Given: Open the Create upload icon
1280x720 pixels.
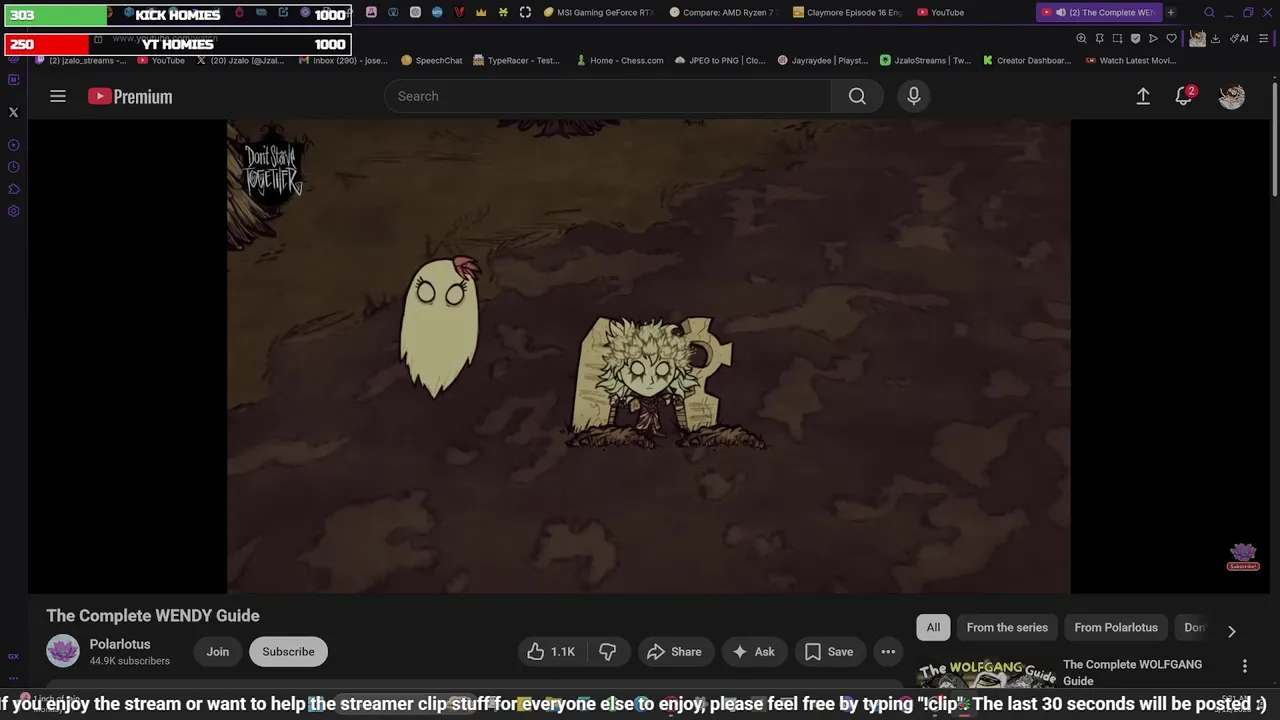Looking at the screenshot, I should click(x=1143, y=96).
